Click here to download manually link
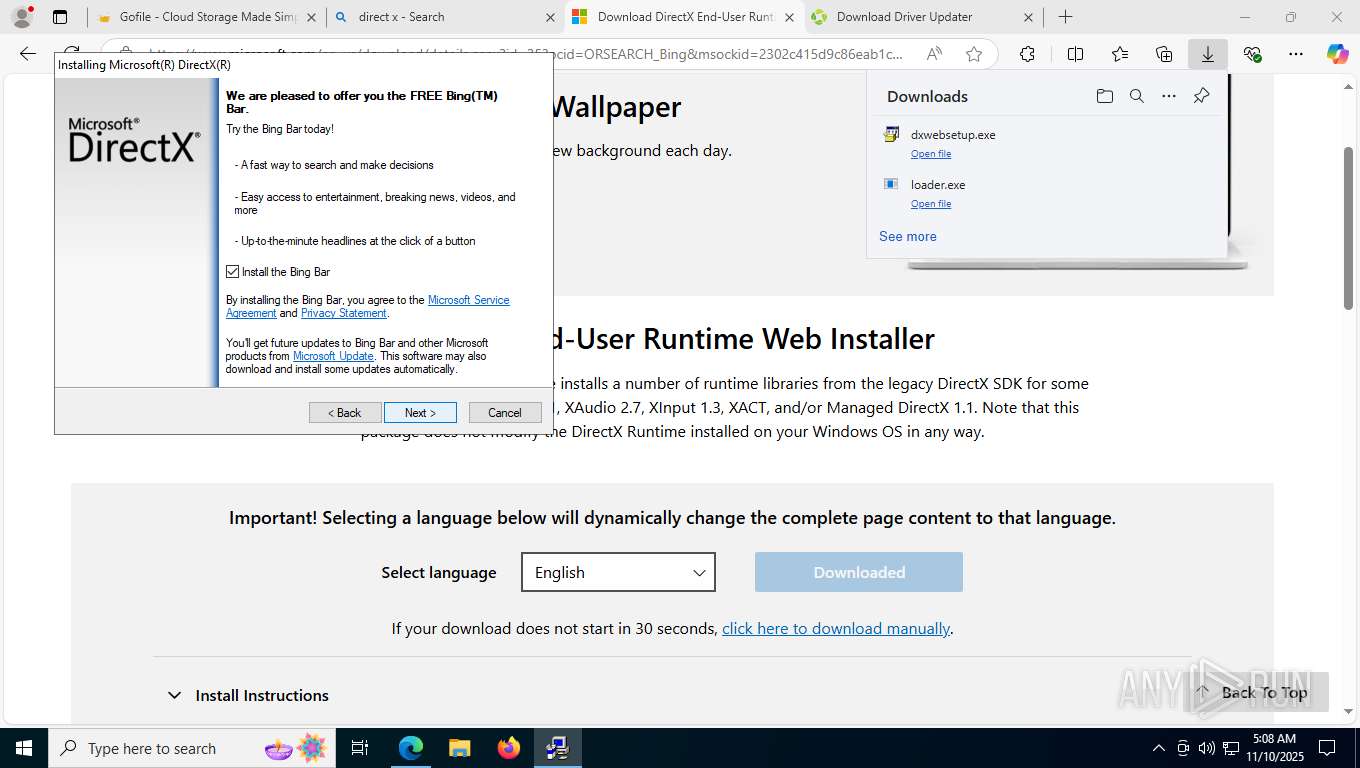 [x=836, y=629]
